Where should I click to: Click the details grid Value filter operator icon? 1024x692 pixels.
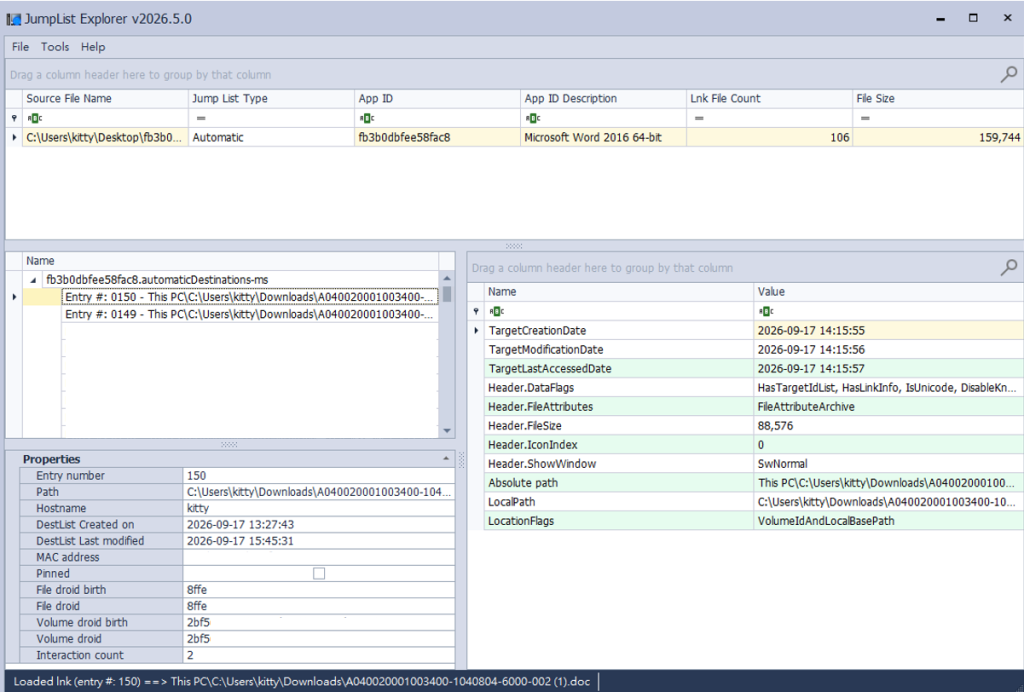point(765,311)
